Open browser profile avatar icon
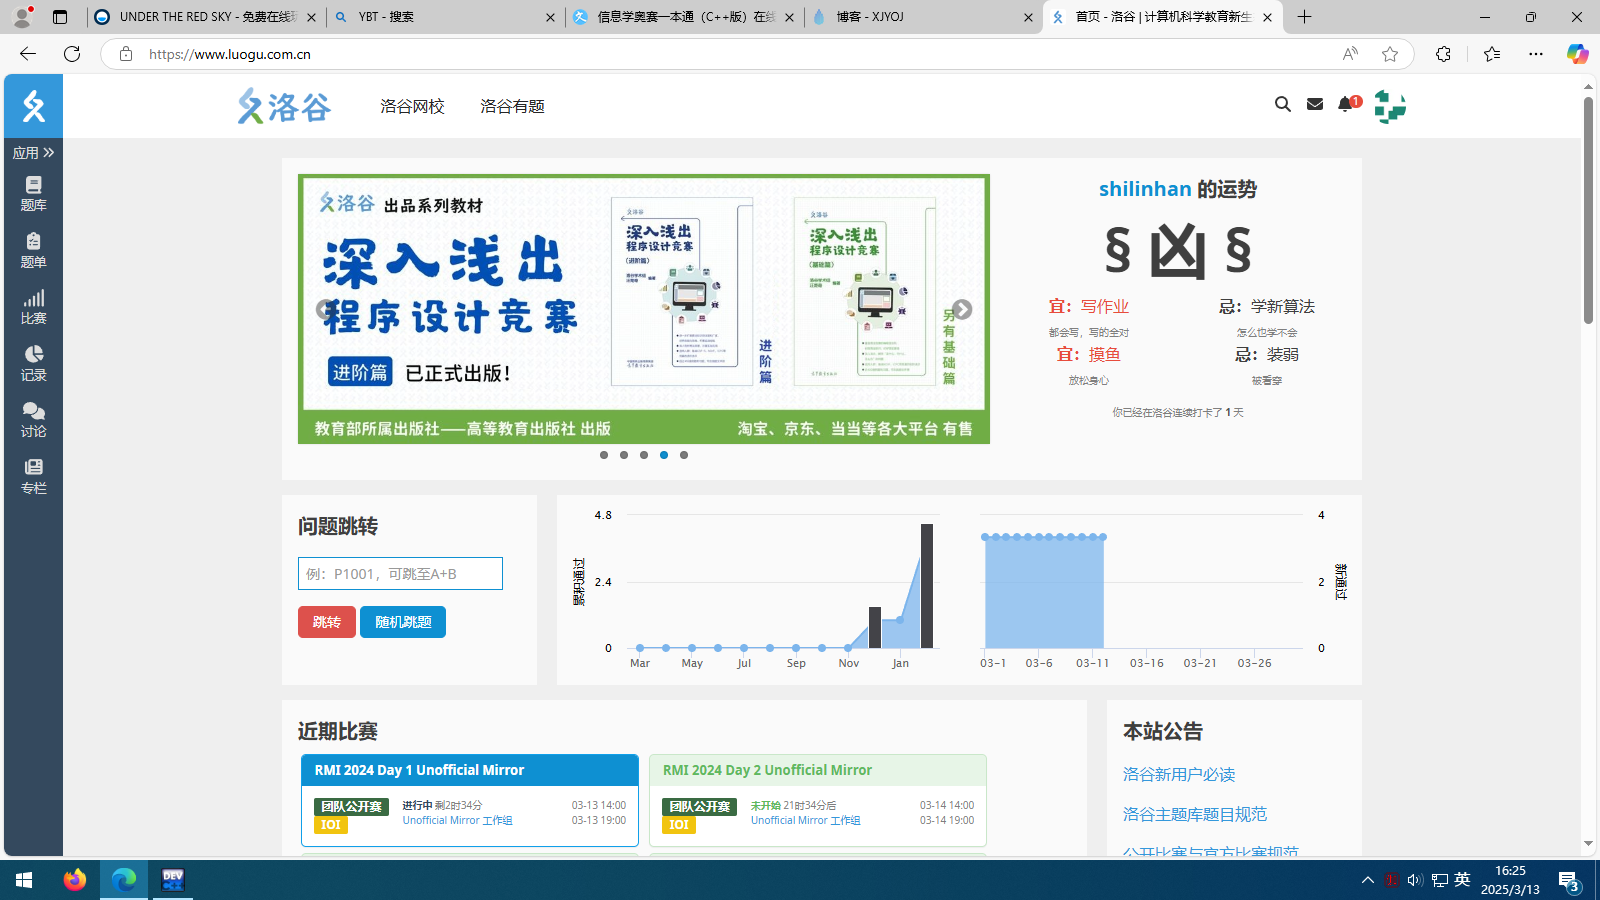This screenshot has width=1600, height=900. 22,17
